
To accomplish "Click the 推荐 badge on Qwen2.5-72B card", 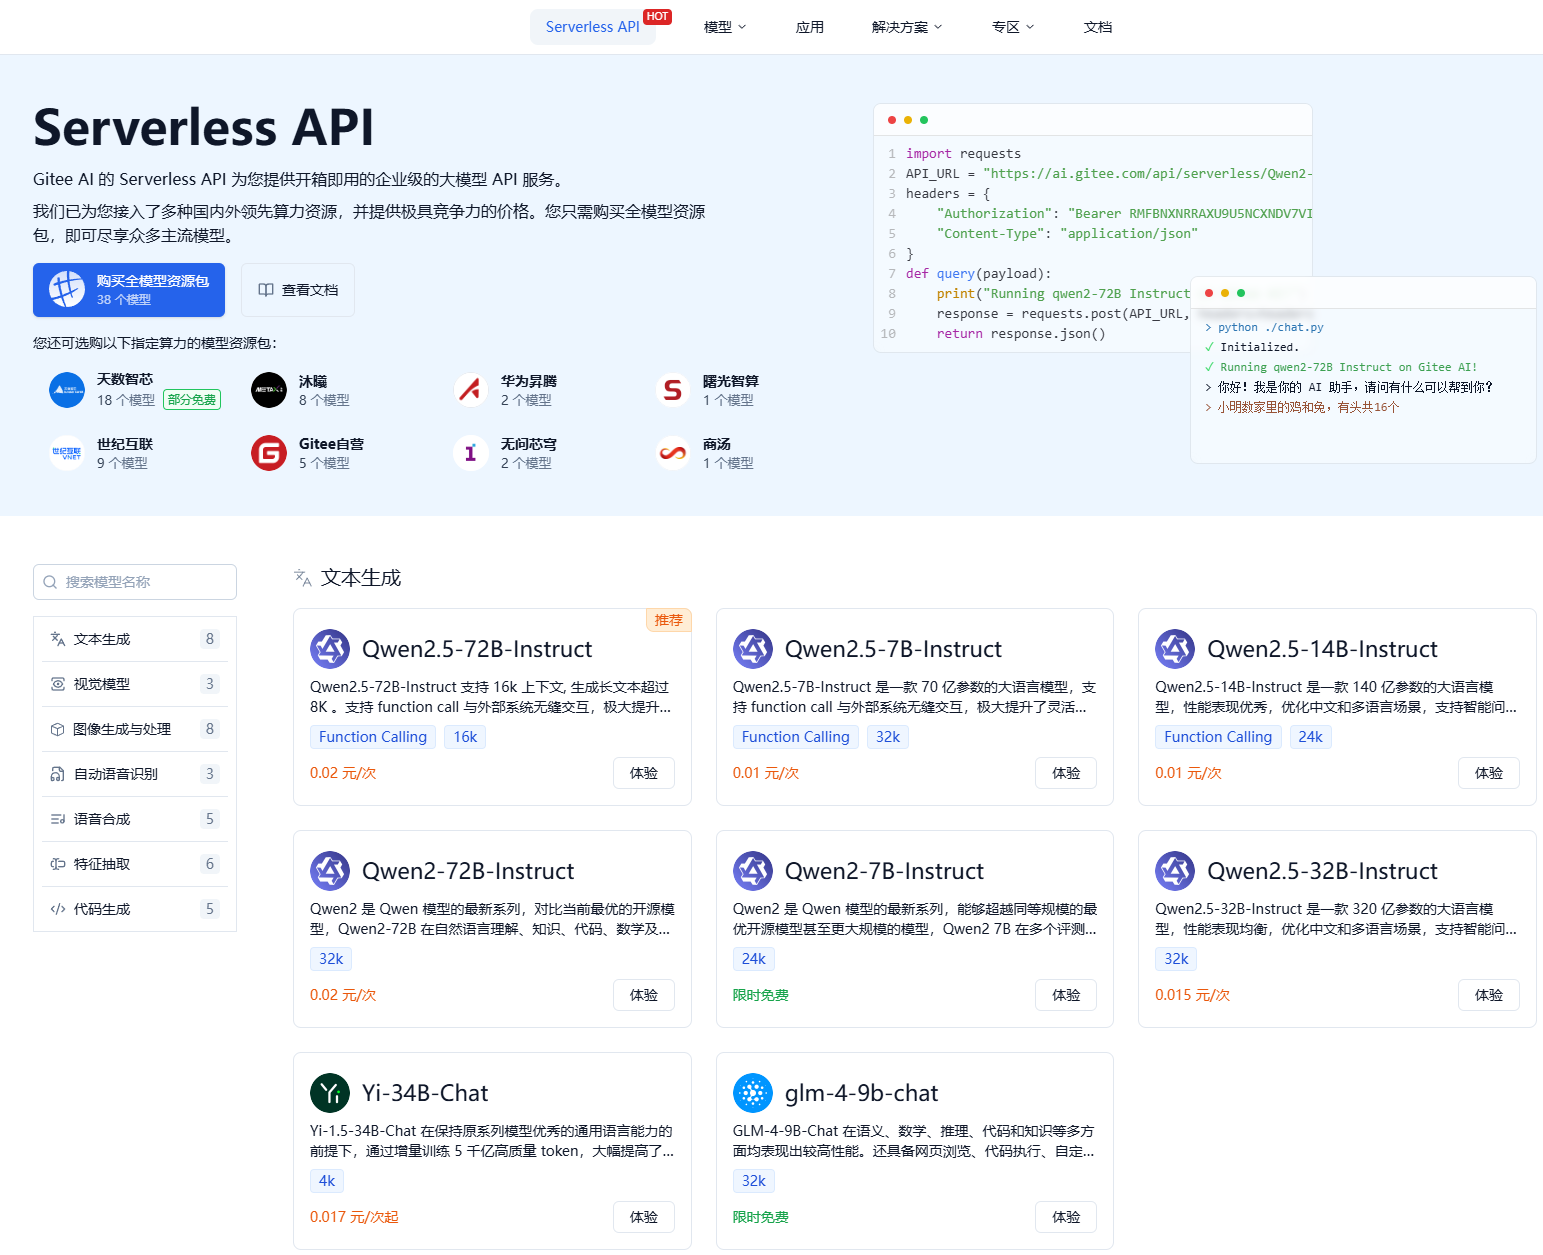I will click(668, 620).
